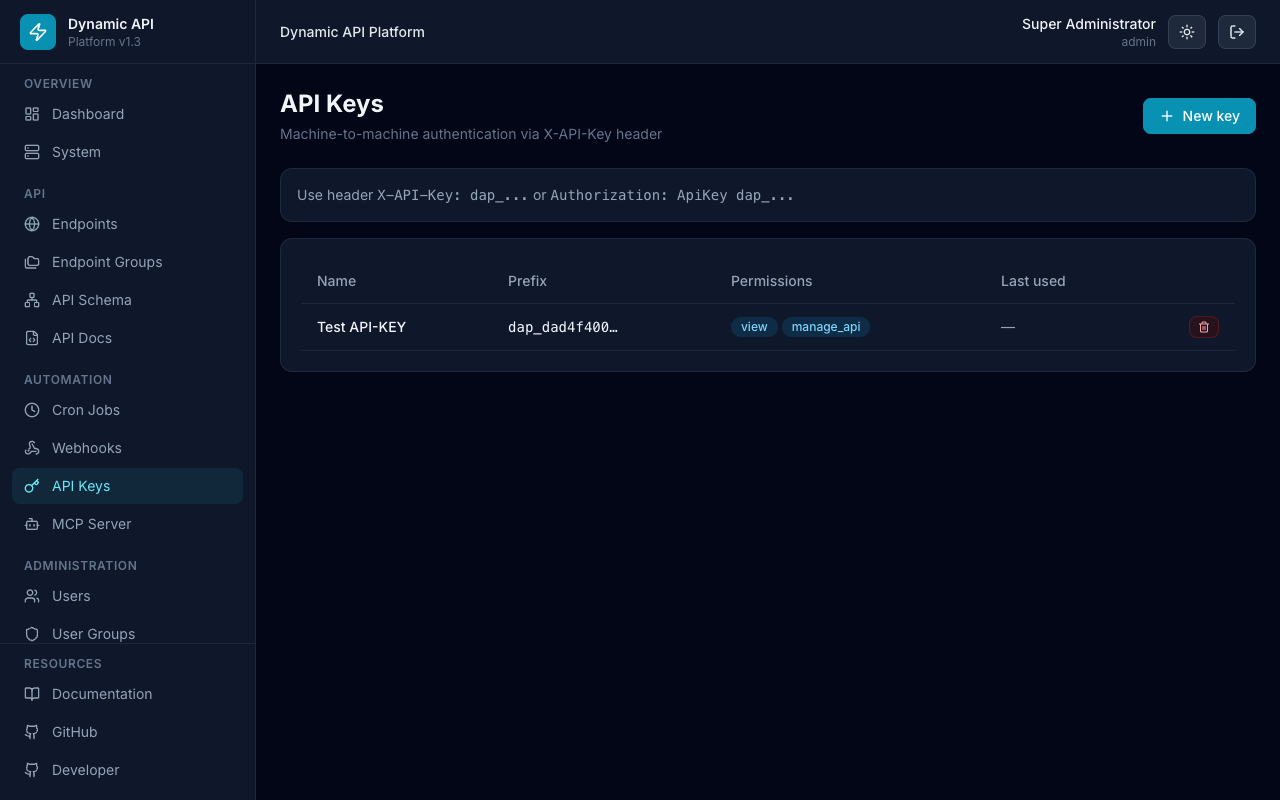Viewport: 1280px width, 800px height.
Task: Click the Endpoint Groups folders icon
Action: (x=32, y=262)
